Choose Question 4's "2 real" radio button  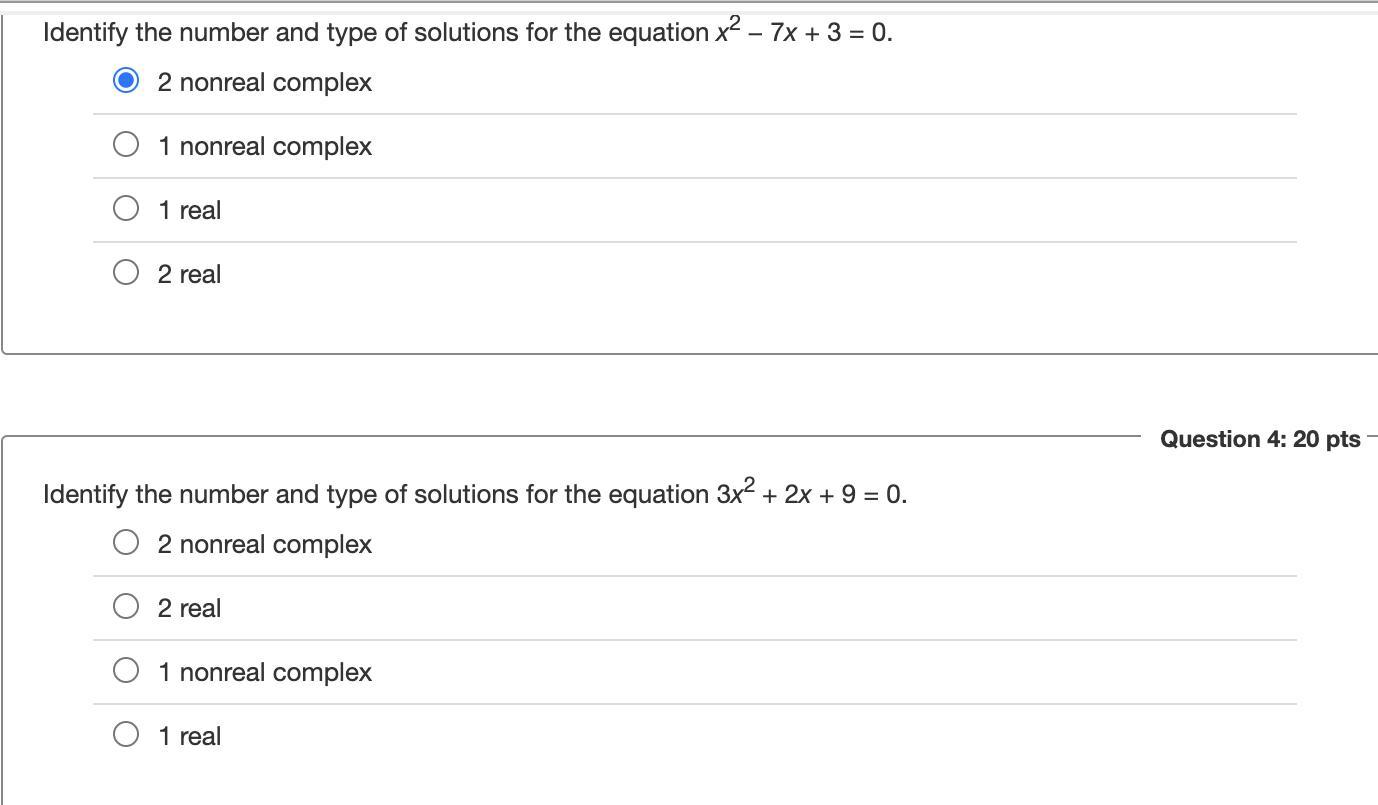(x=126, y=607)
